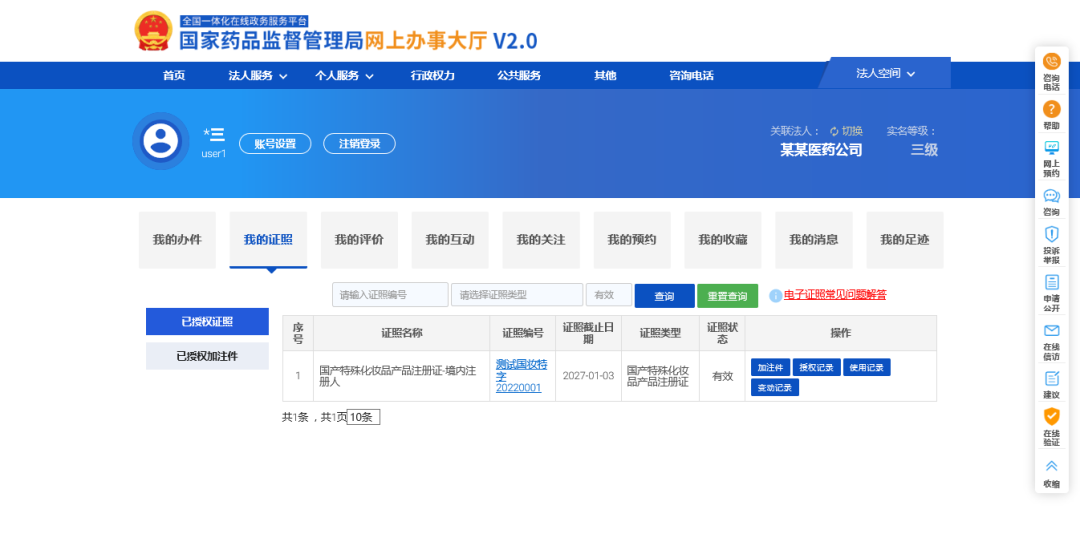Screen dimensions: 1080x538
Task: Open the 投诉举报 shield icon
Action: click(x=1051, y=234)
